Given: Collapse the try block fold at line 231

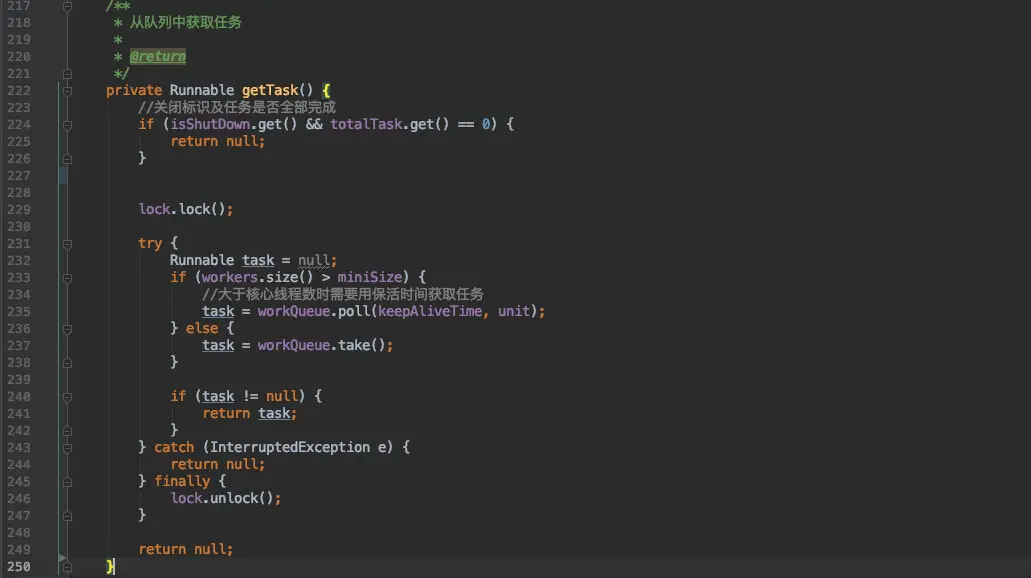Looking at the screenshot, I should click(x=67, y=244).
